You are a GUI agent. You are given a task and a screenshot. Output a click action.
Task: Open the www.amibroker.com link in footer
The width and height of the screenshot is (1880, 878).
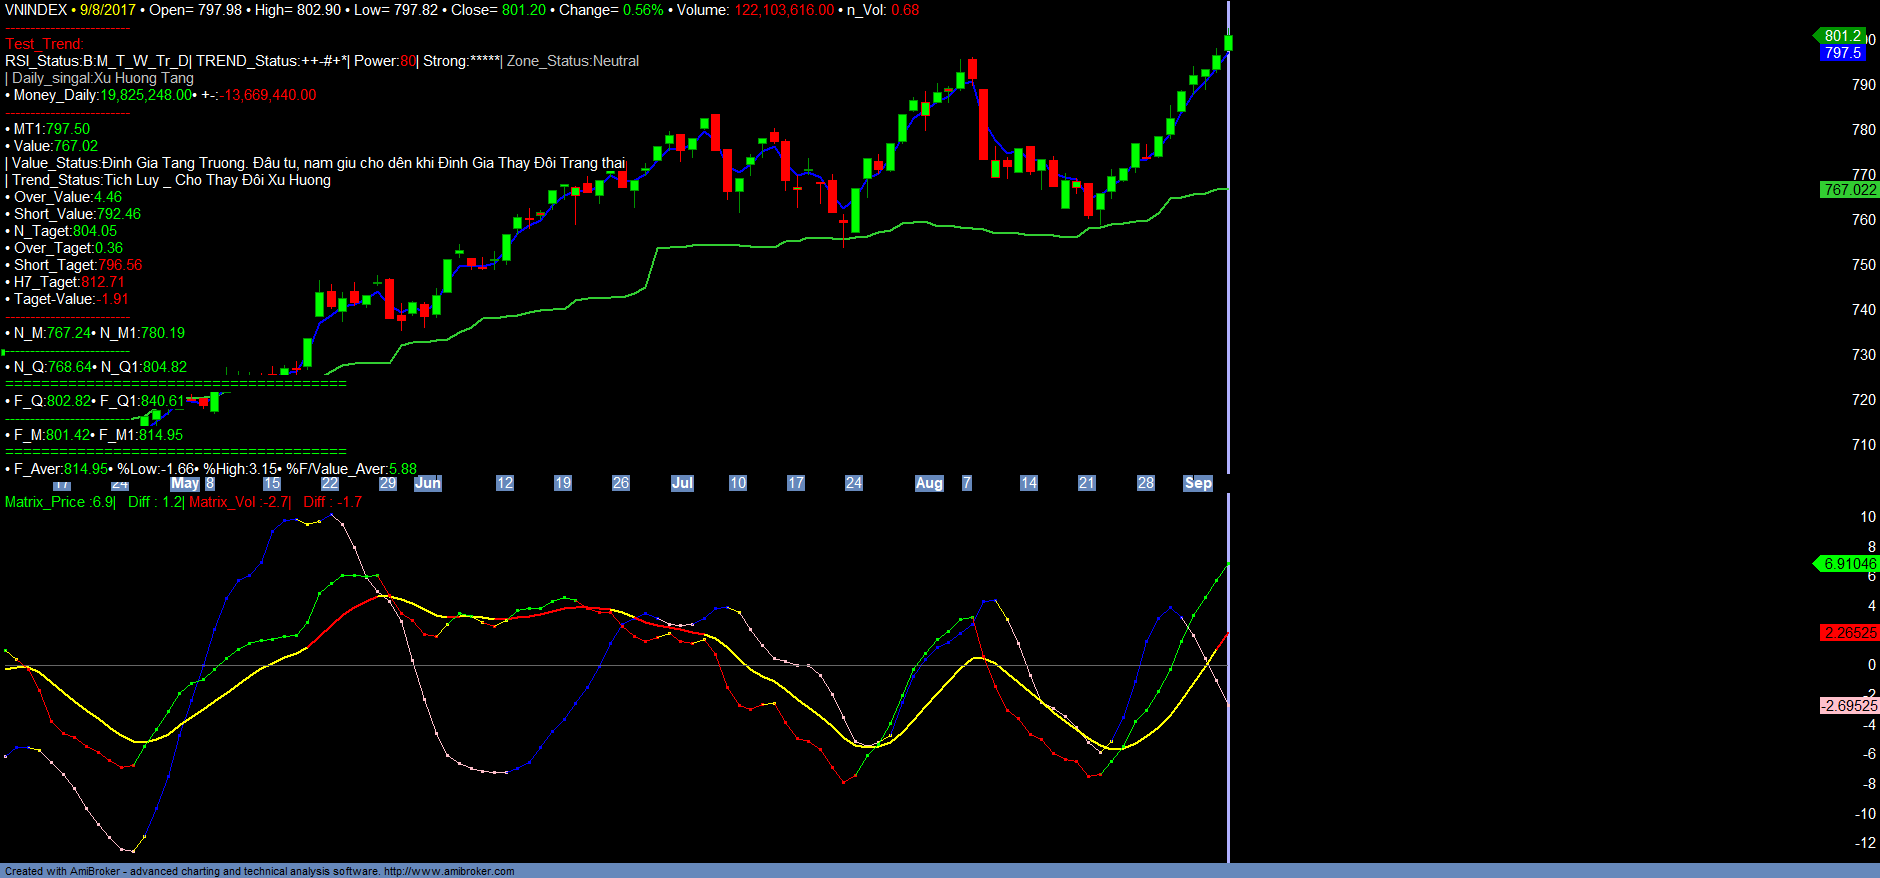(449, 871)
